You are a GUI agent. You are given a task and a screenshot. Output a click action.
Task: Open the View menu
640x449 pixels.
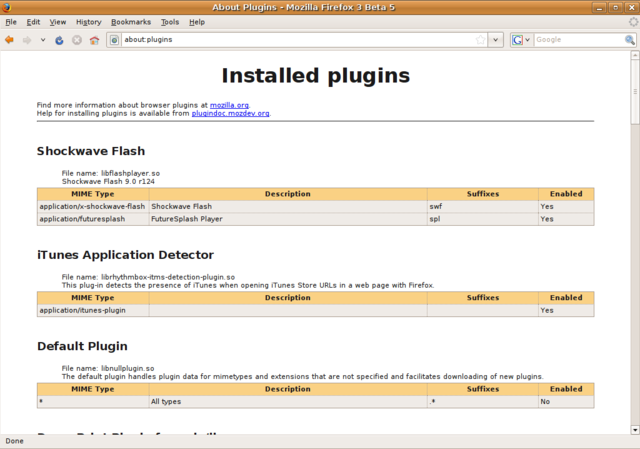click(x=58, y=22)
